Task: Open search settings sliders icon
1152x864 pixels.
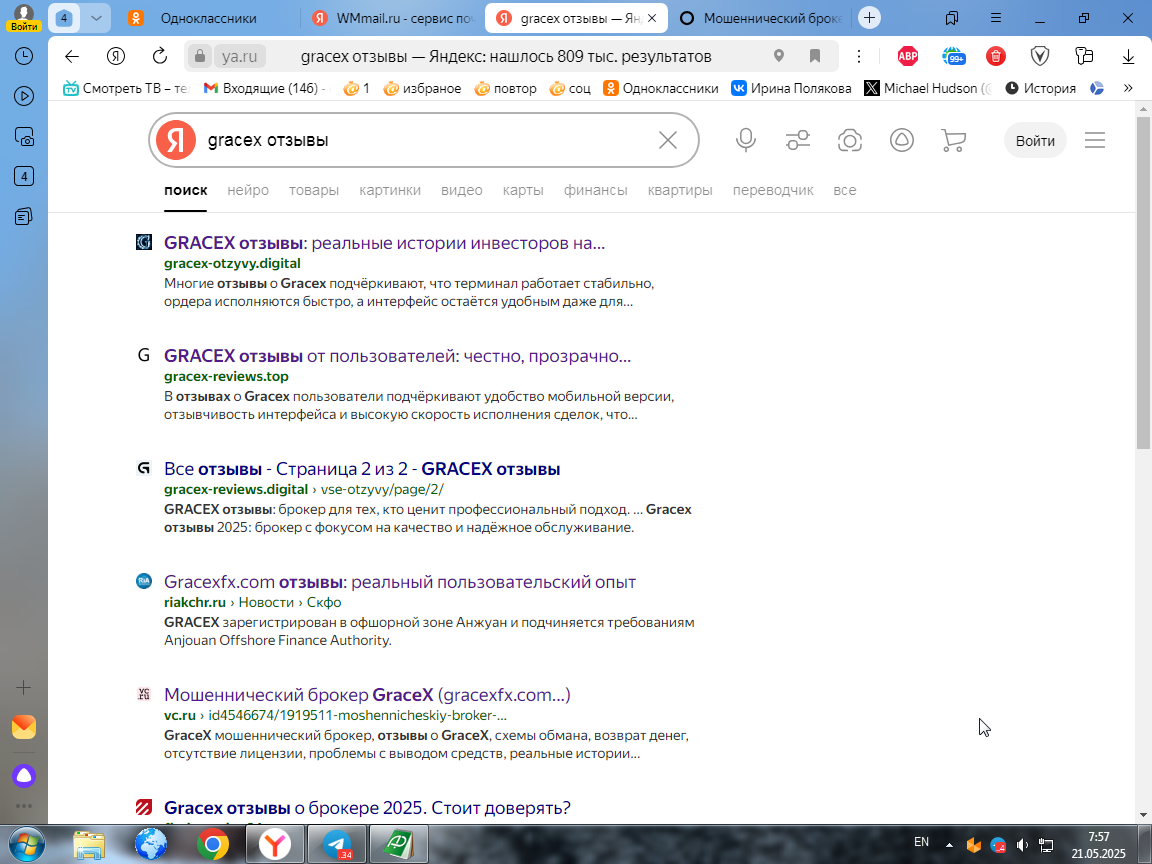Action: coord(798,140)
